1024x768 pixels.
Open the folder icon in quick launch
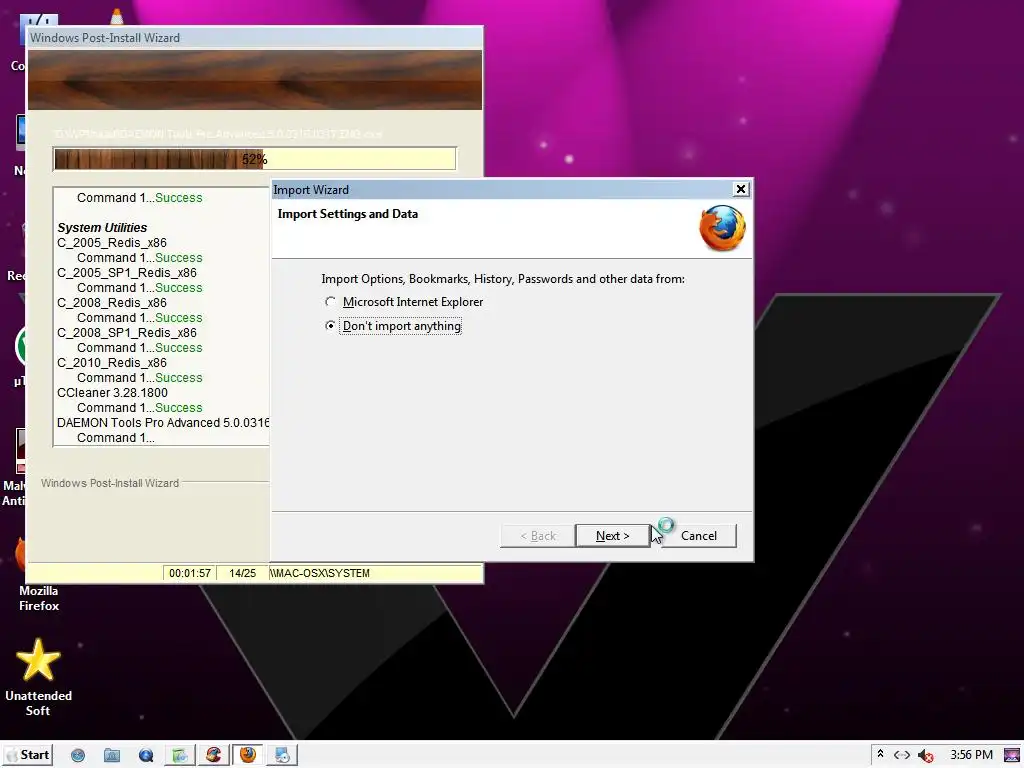(112, 756)
